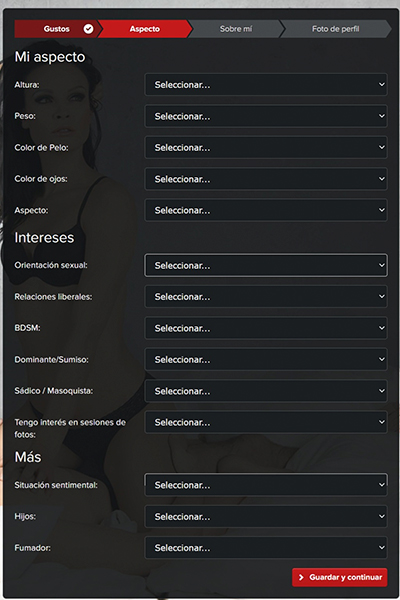Viewport: 400px width, 600px height.
Task: Open the Dominante/Sumiso dropdown
Action: click(x=266, y=359)
